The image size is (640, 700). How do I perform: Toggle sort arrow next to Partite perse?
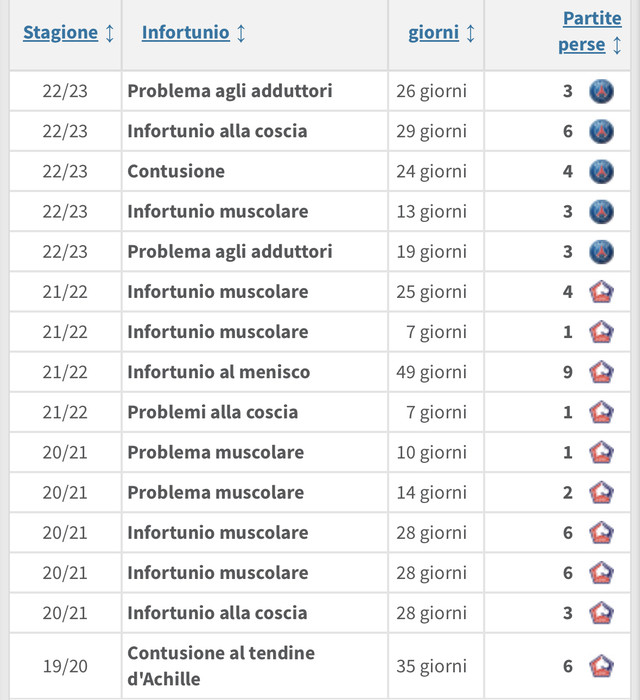[617, 45]
